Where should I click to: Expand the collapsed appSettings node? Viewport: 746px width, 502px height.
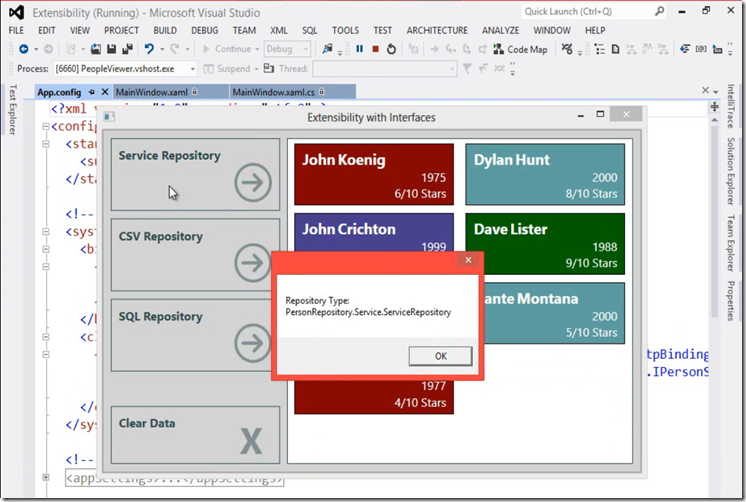[x=46, y=477]
